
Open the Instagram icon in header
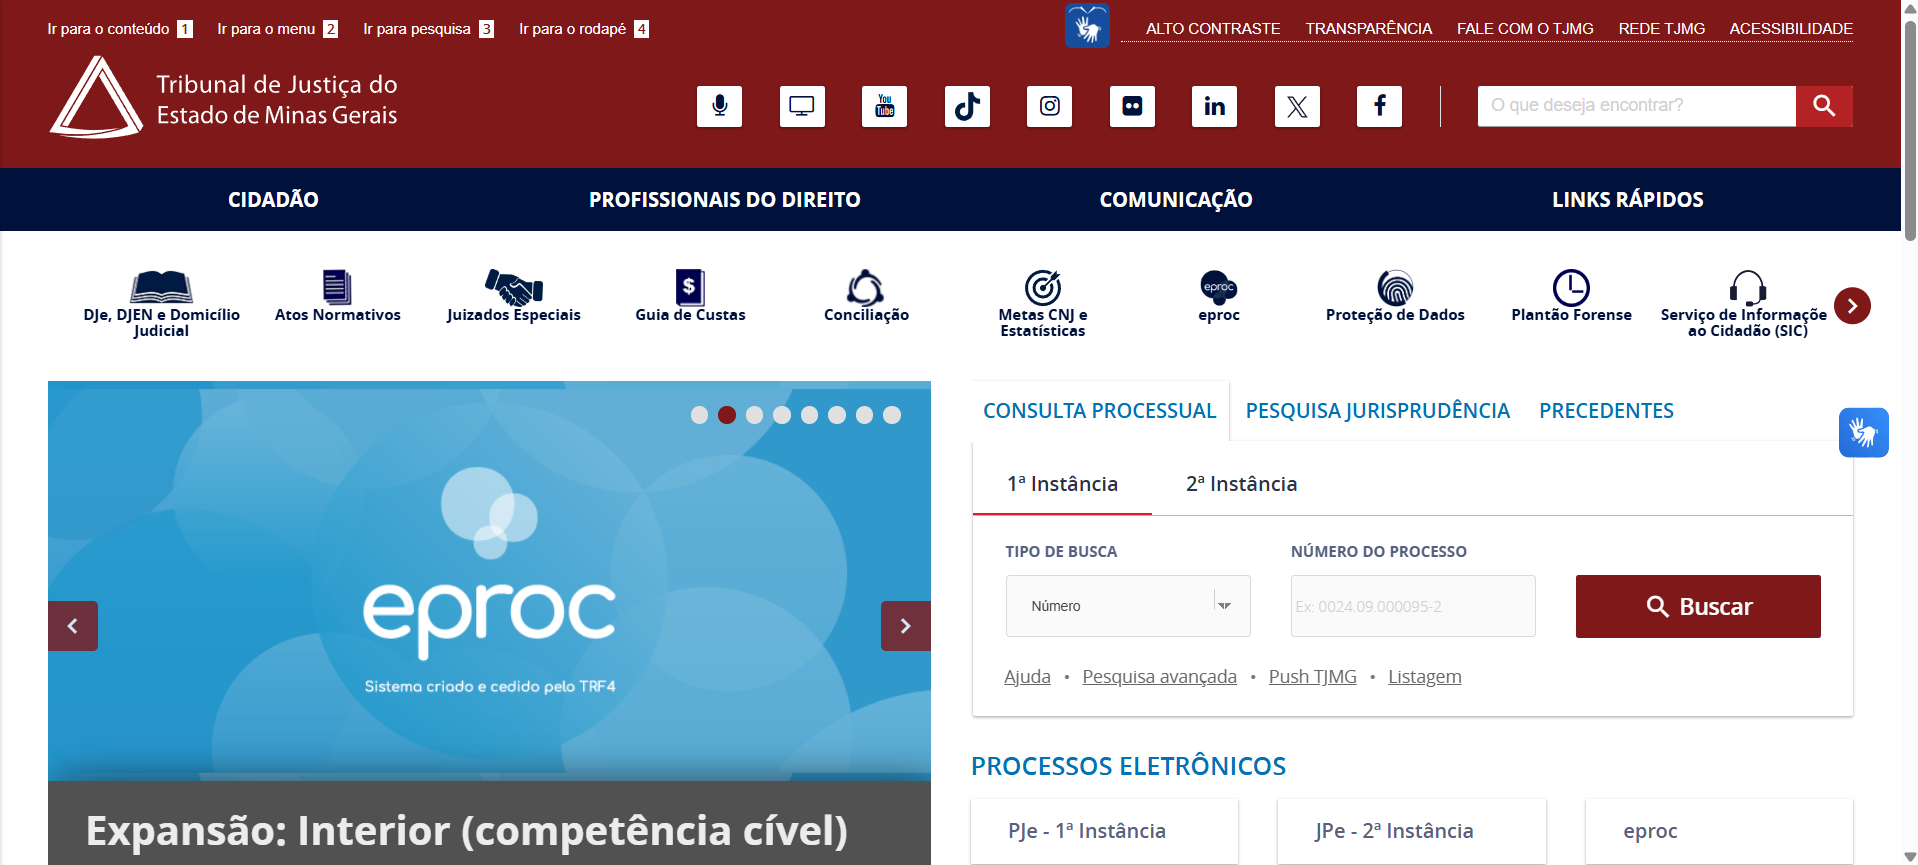pyautogui.click(x=1049, y=106)
